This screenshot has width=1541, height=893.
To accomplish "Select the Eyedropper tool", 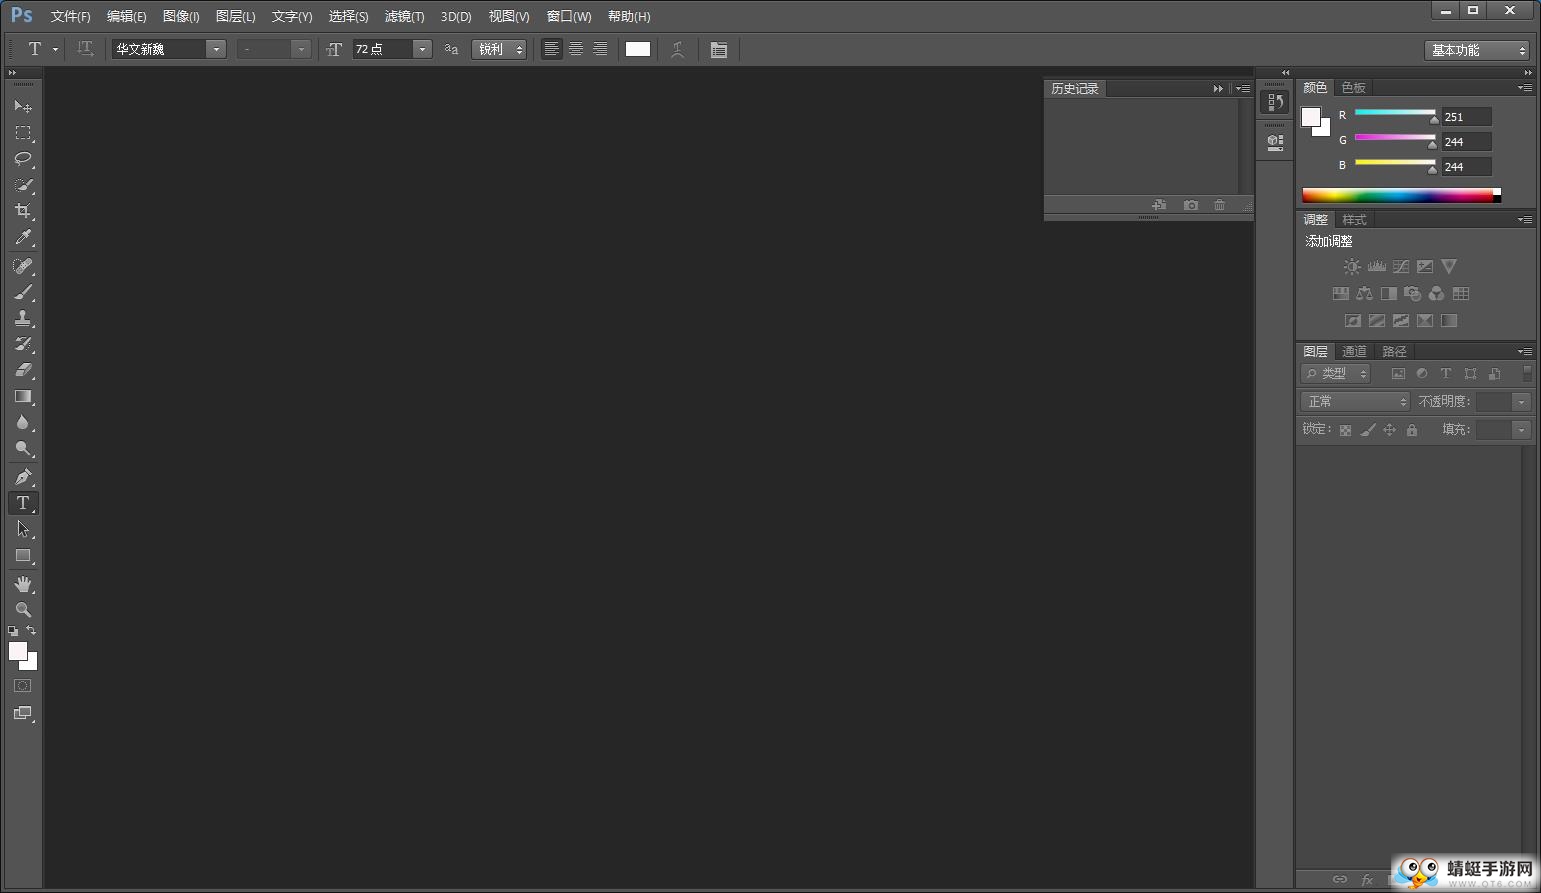I will 23,237.
